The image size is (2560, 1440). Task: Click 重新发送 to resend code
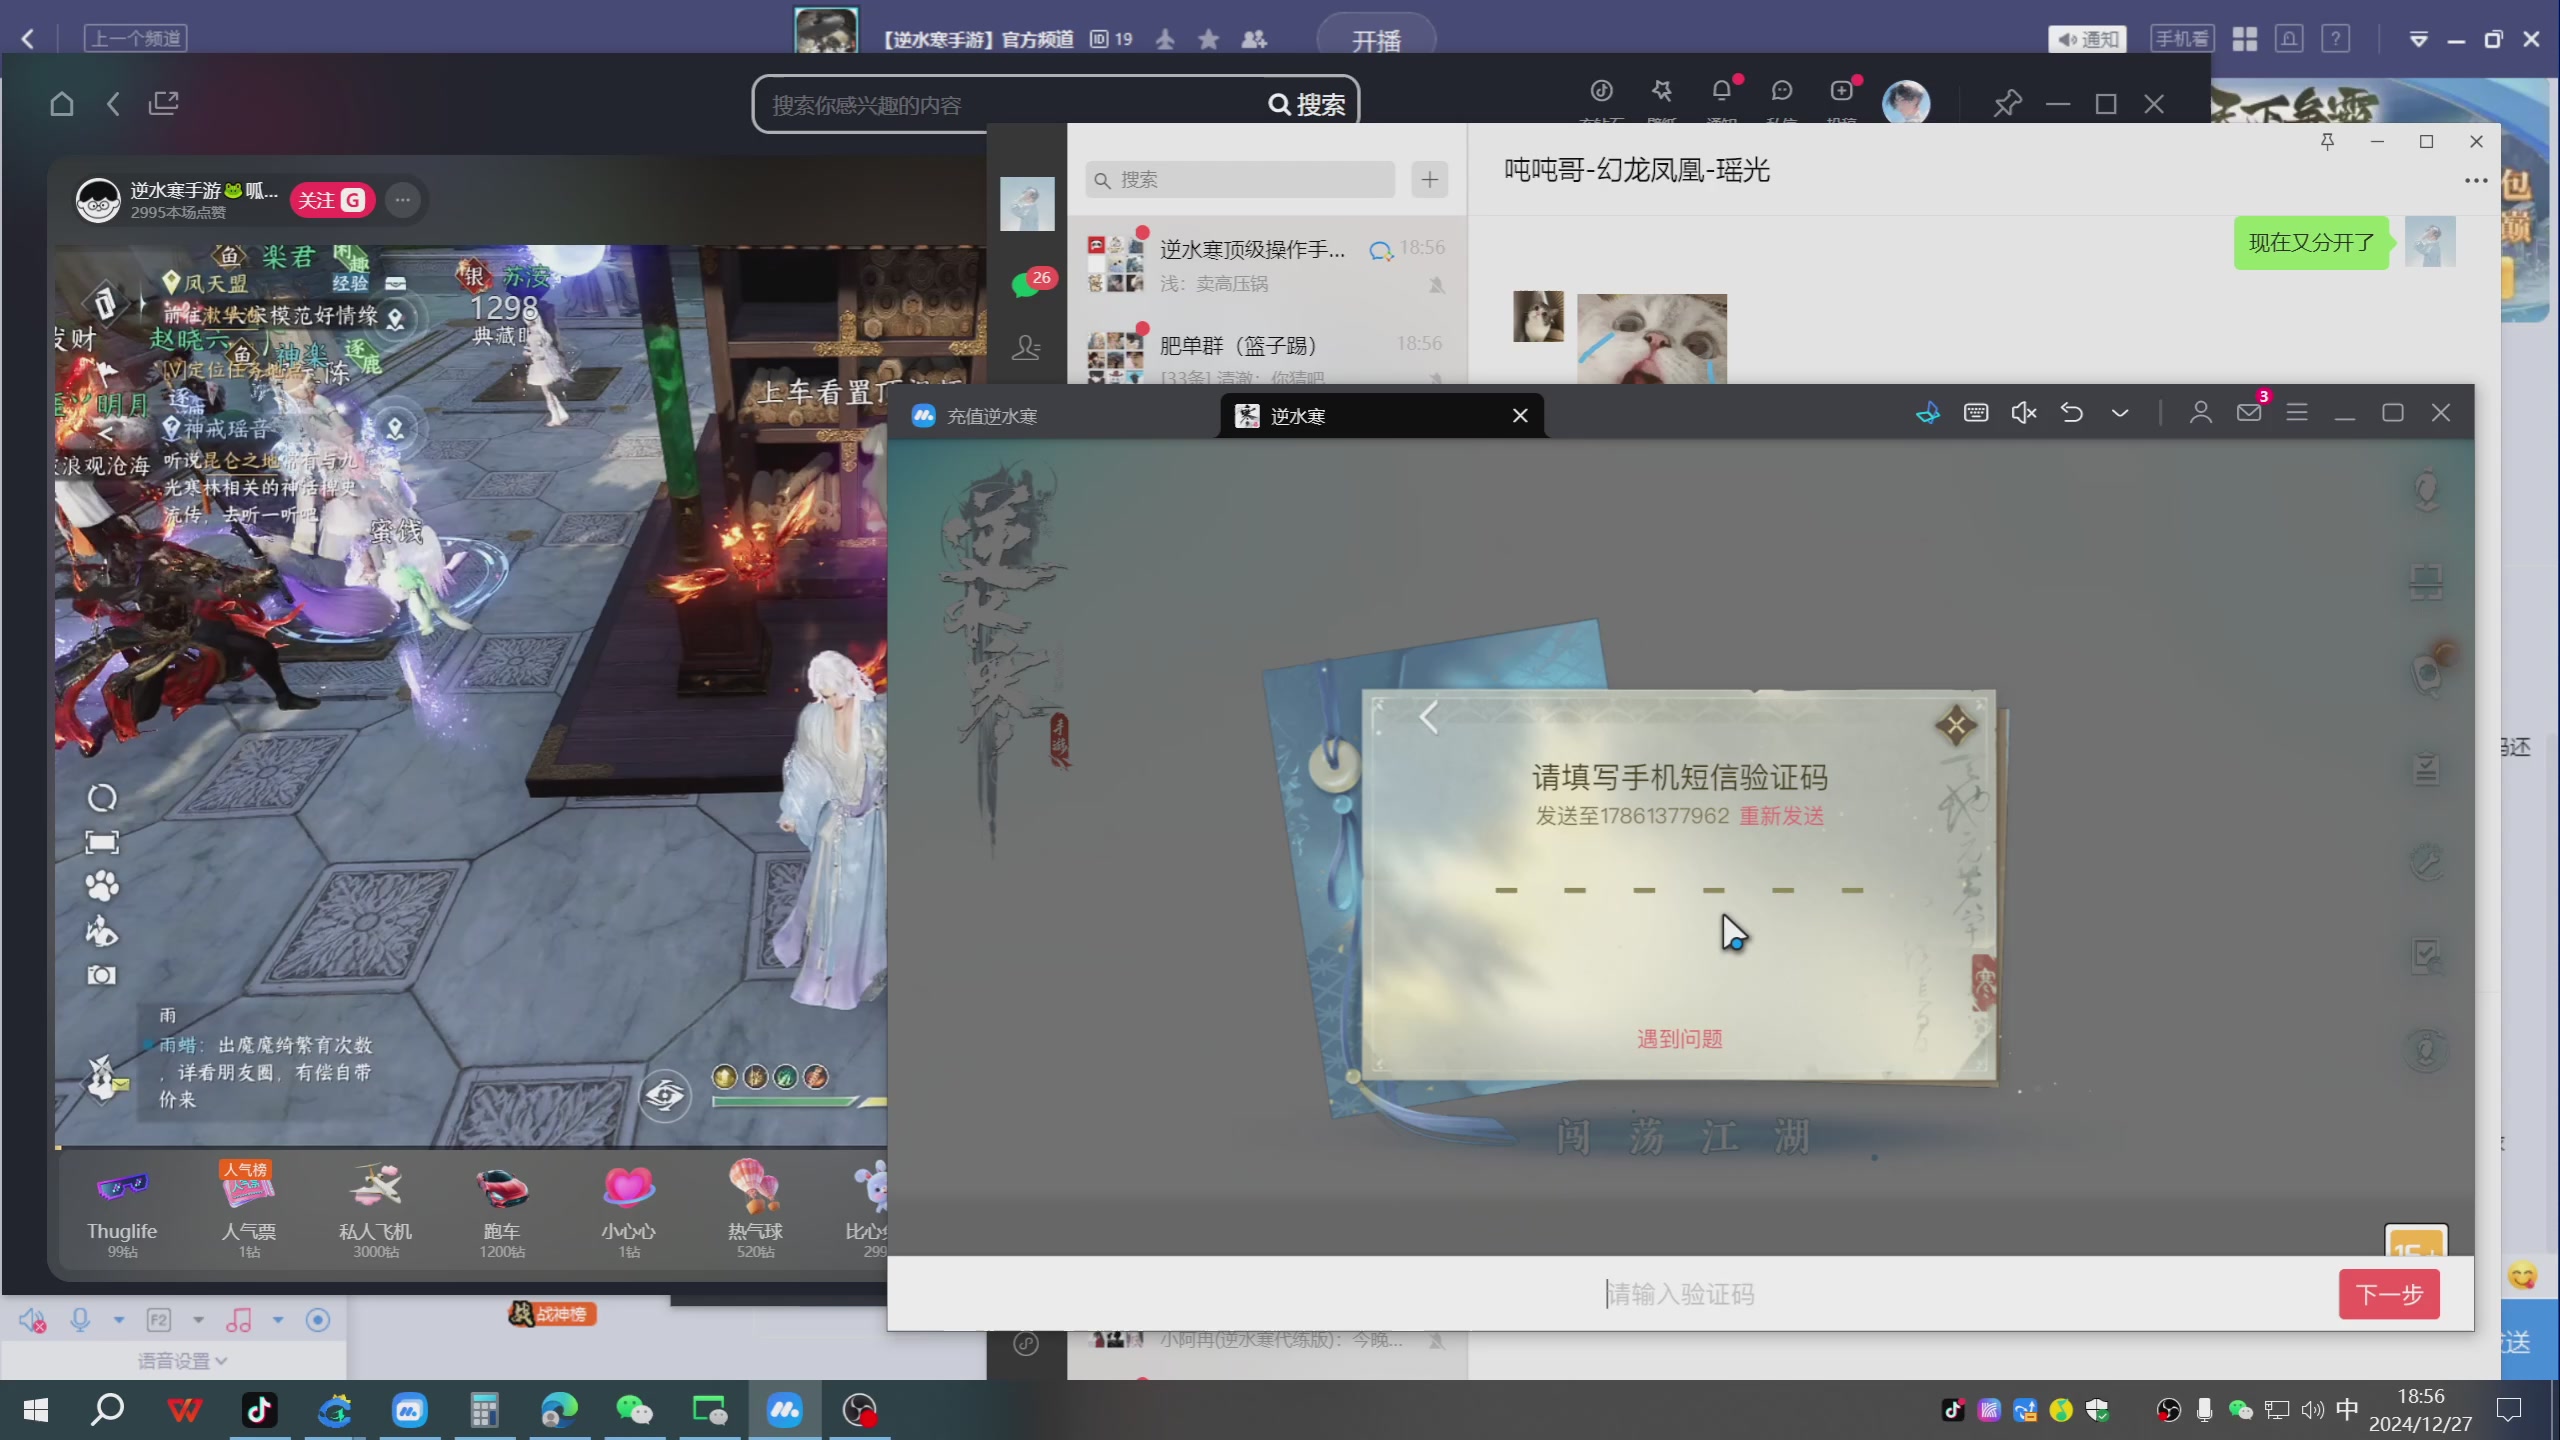point(1782,816)
